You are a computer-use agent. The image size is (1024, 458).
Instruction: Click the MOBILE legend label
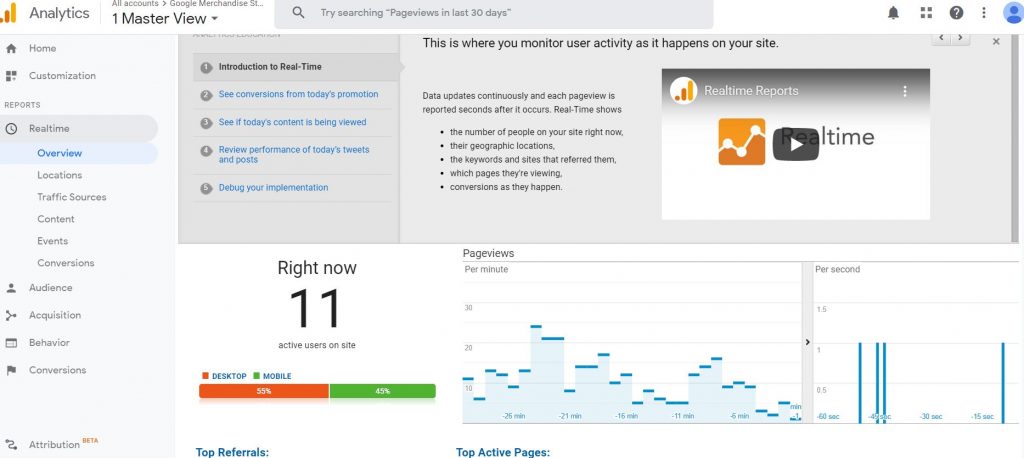[x=277, y=376]
